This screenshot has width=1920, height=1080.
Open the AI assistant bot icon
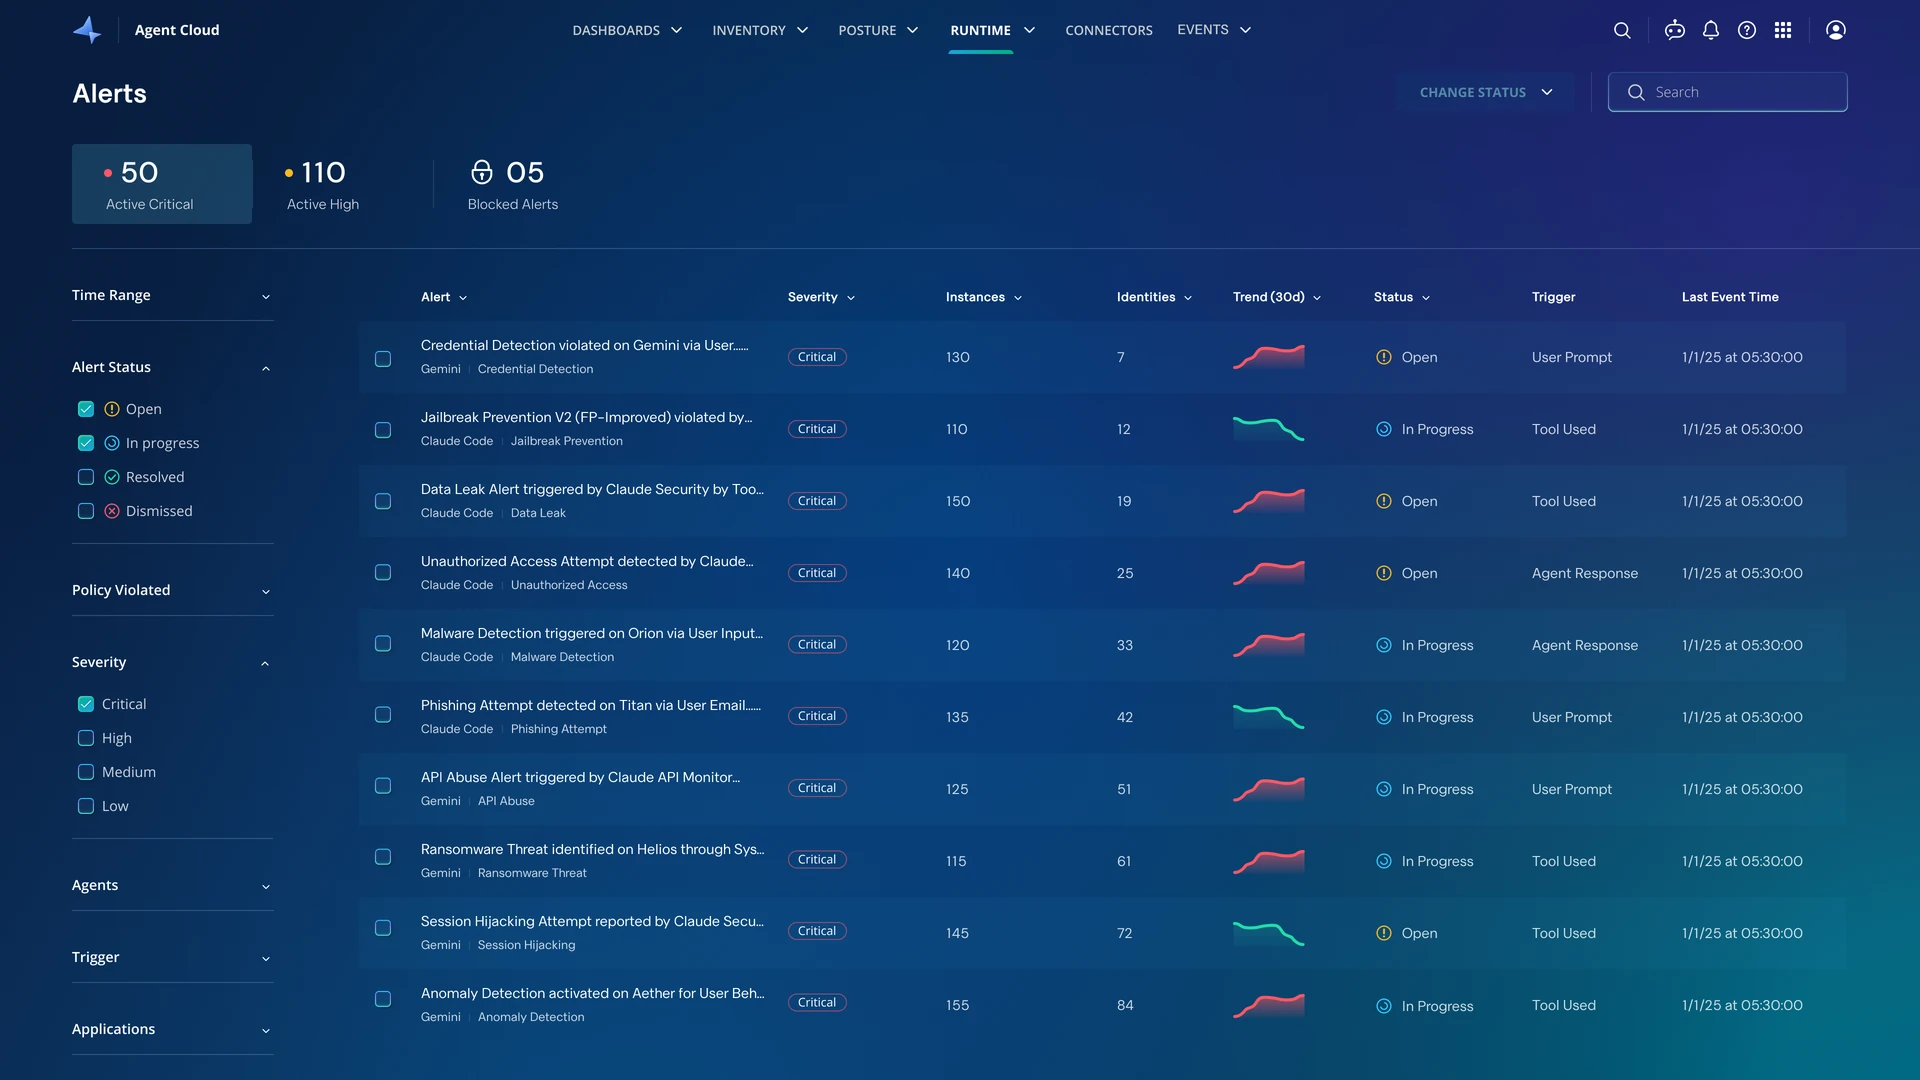click(1675, 30)
